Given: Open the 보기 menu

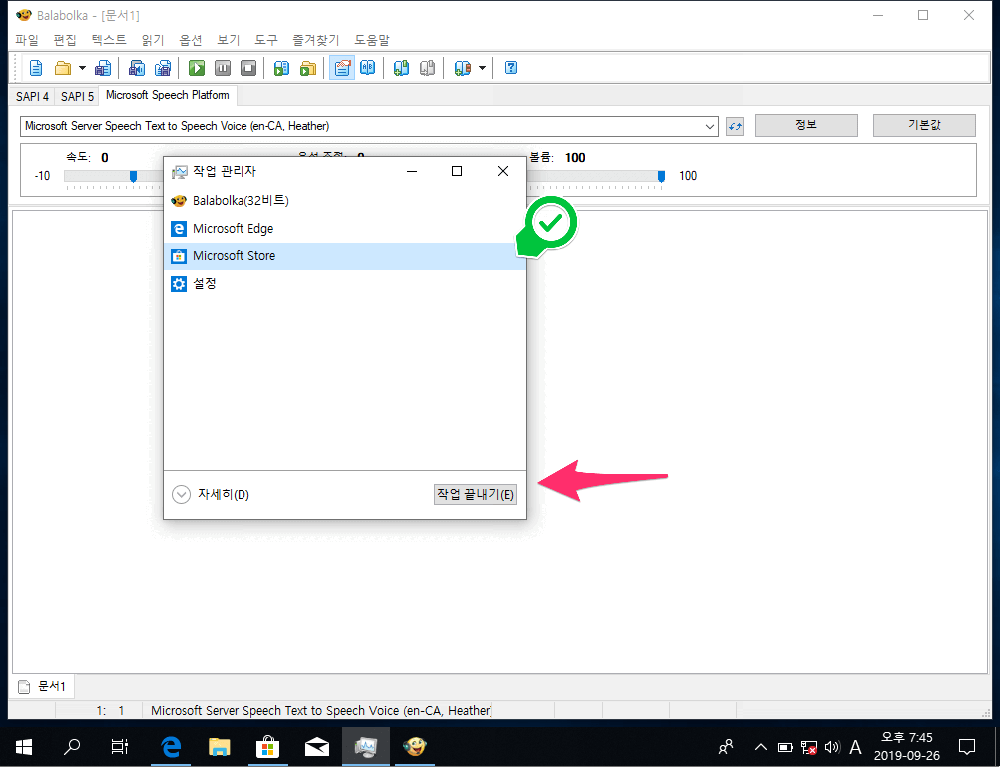Looking at the screenshot, I should [x=228, y=40].
